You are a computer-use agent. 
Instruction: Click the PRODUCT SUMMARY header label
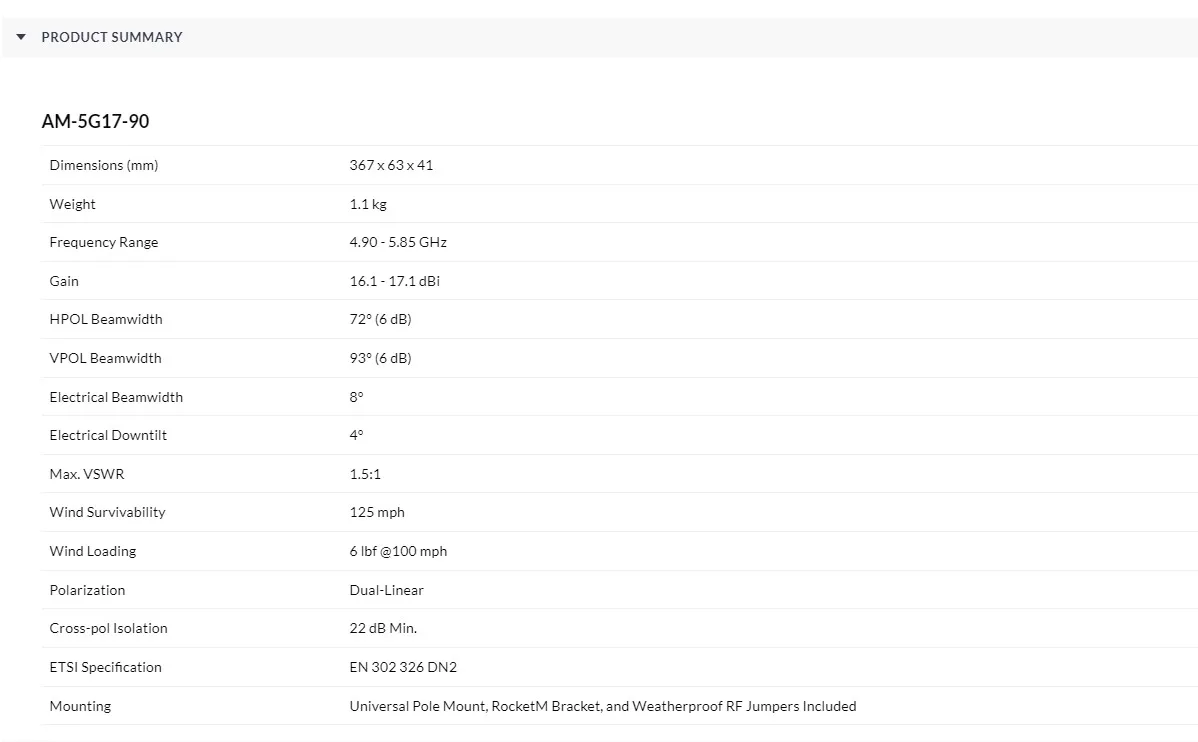[111, 37]
